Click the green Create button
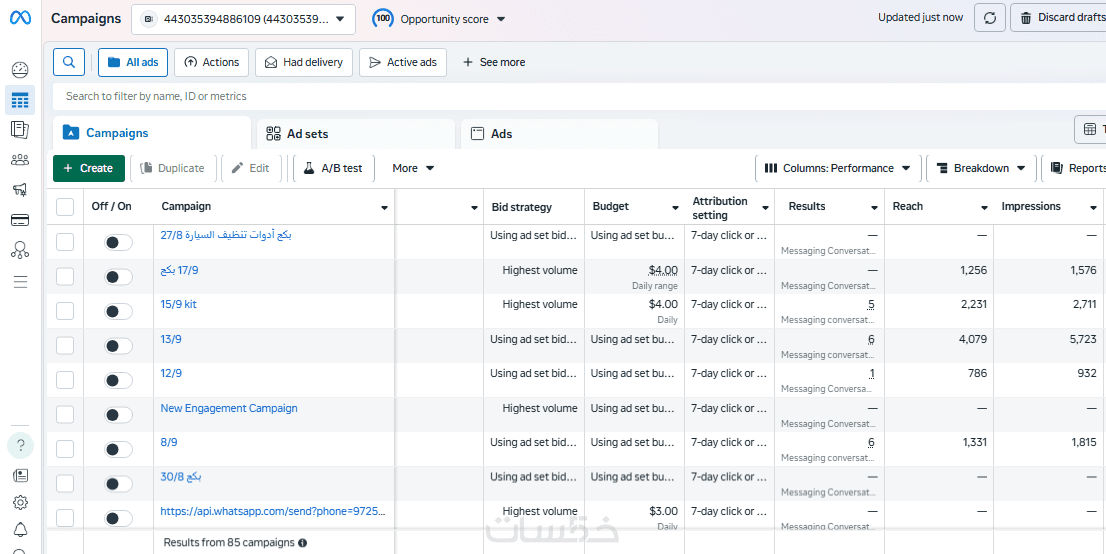The height and width of the screenshot is (554, 1106). pos(89,168)
